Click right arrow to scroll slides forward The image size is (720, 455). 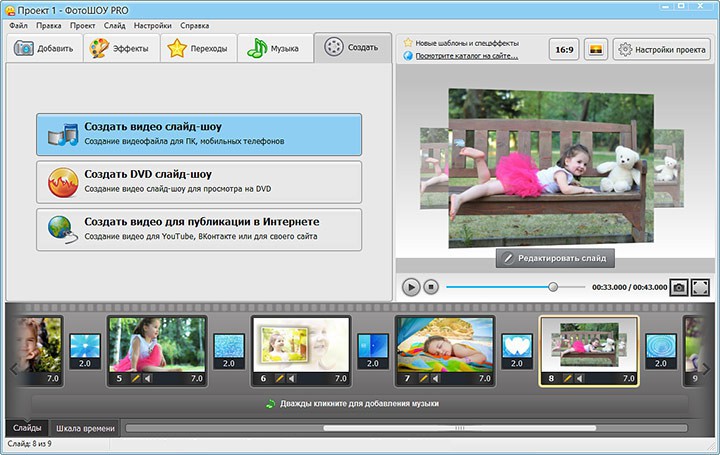click(x=706, y=368)
